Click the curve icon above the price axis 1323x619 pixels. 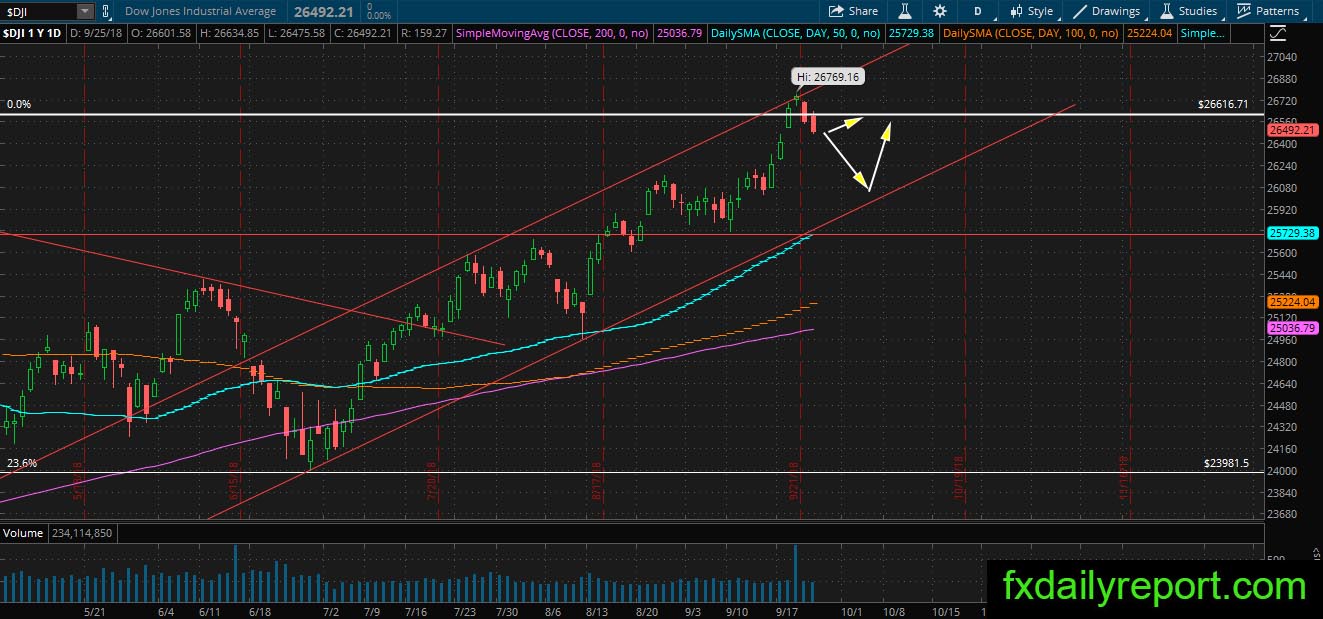coord(1277,33)
